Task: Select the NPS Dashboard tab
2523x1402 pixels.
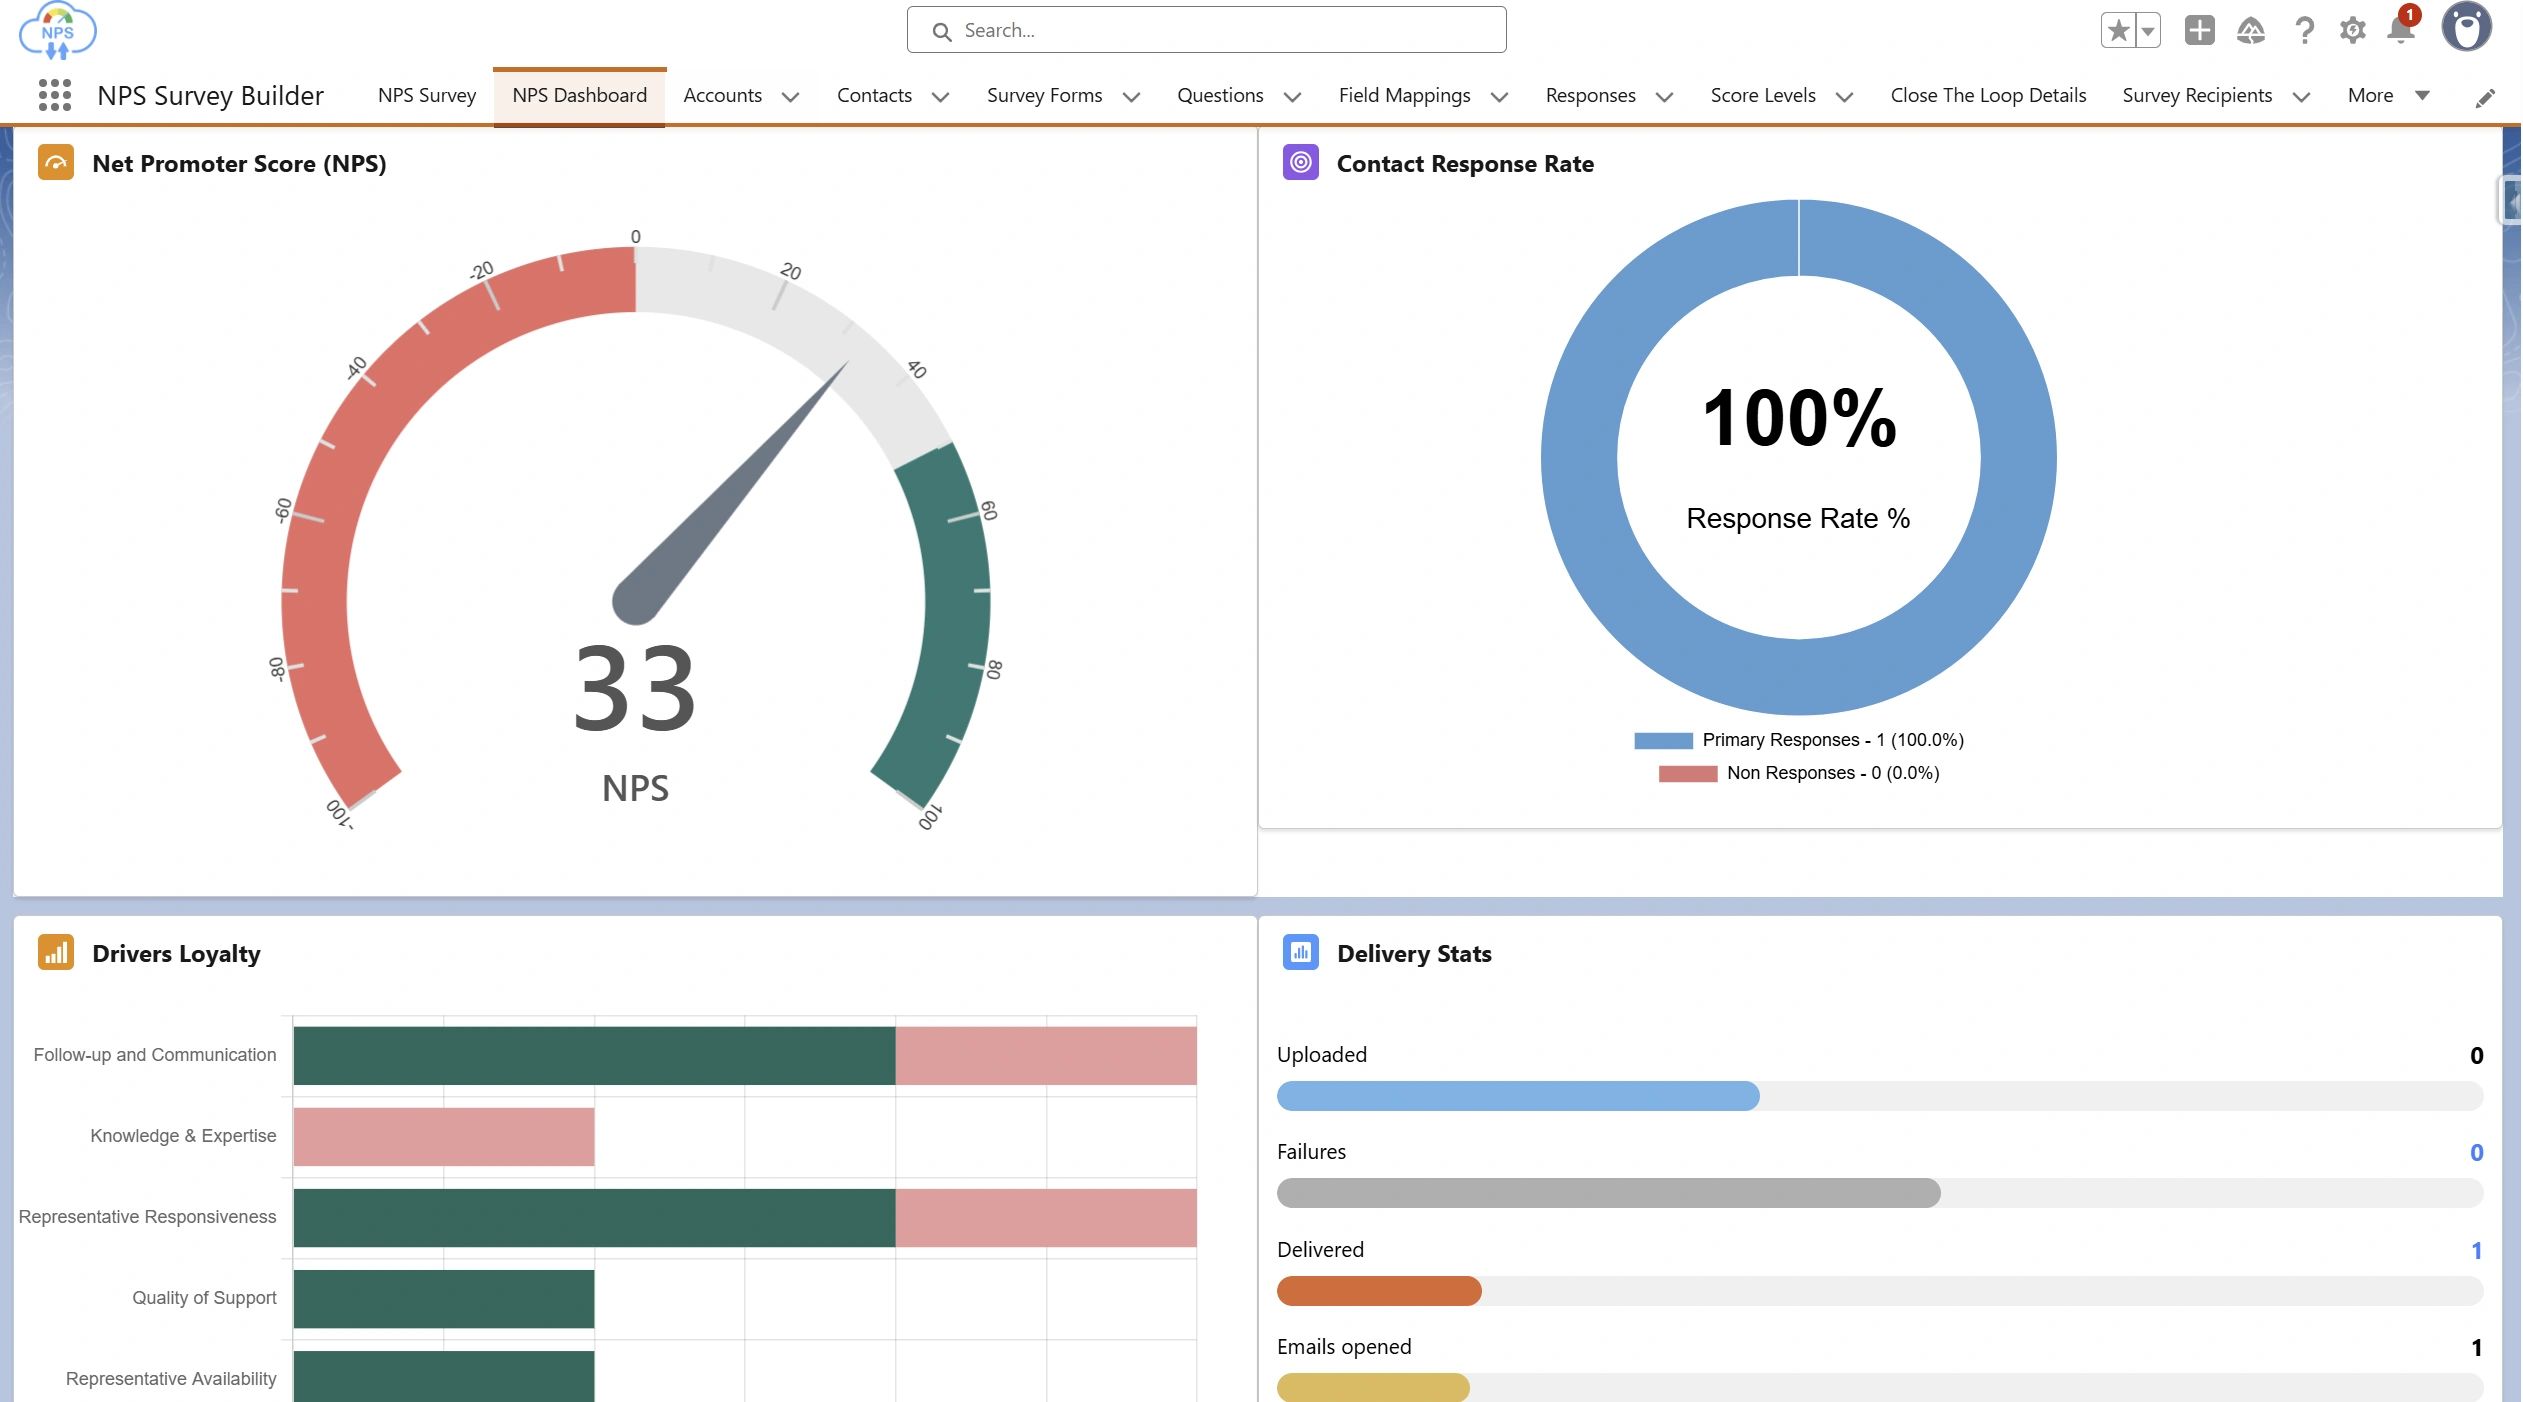Action: tap(579, 95)
